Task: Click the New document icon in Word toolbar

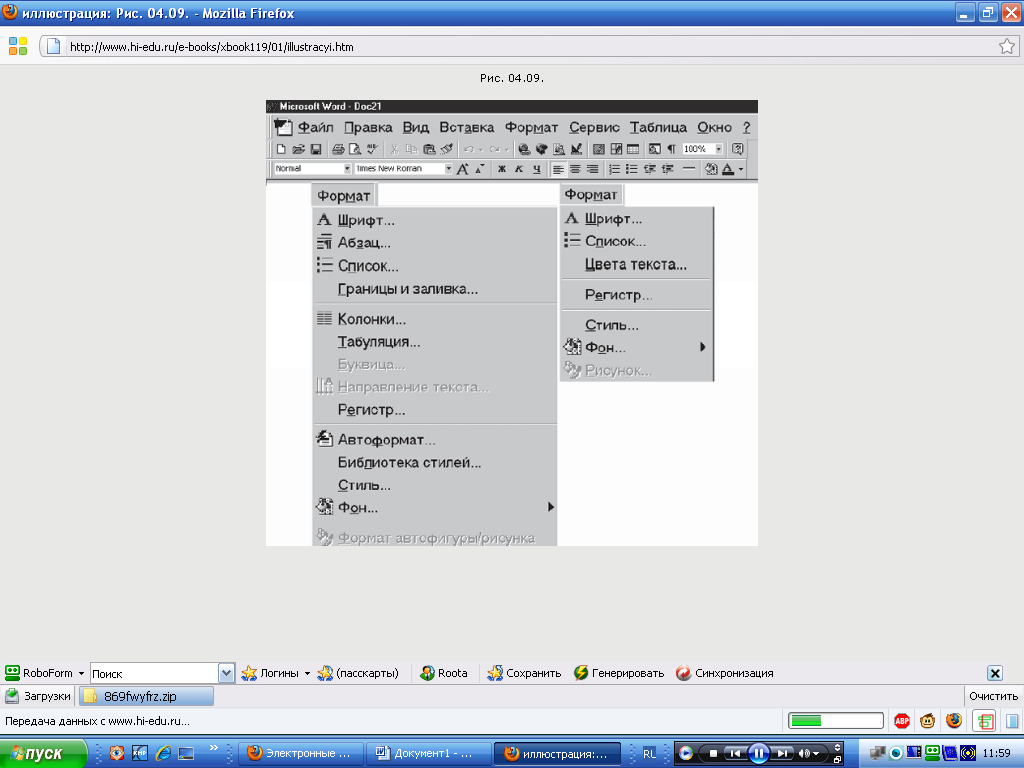Action: point(281,149)
